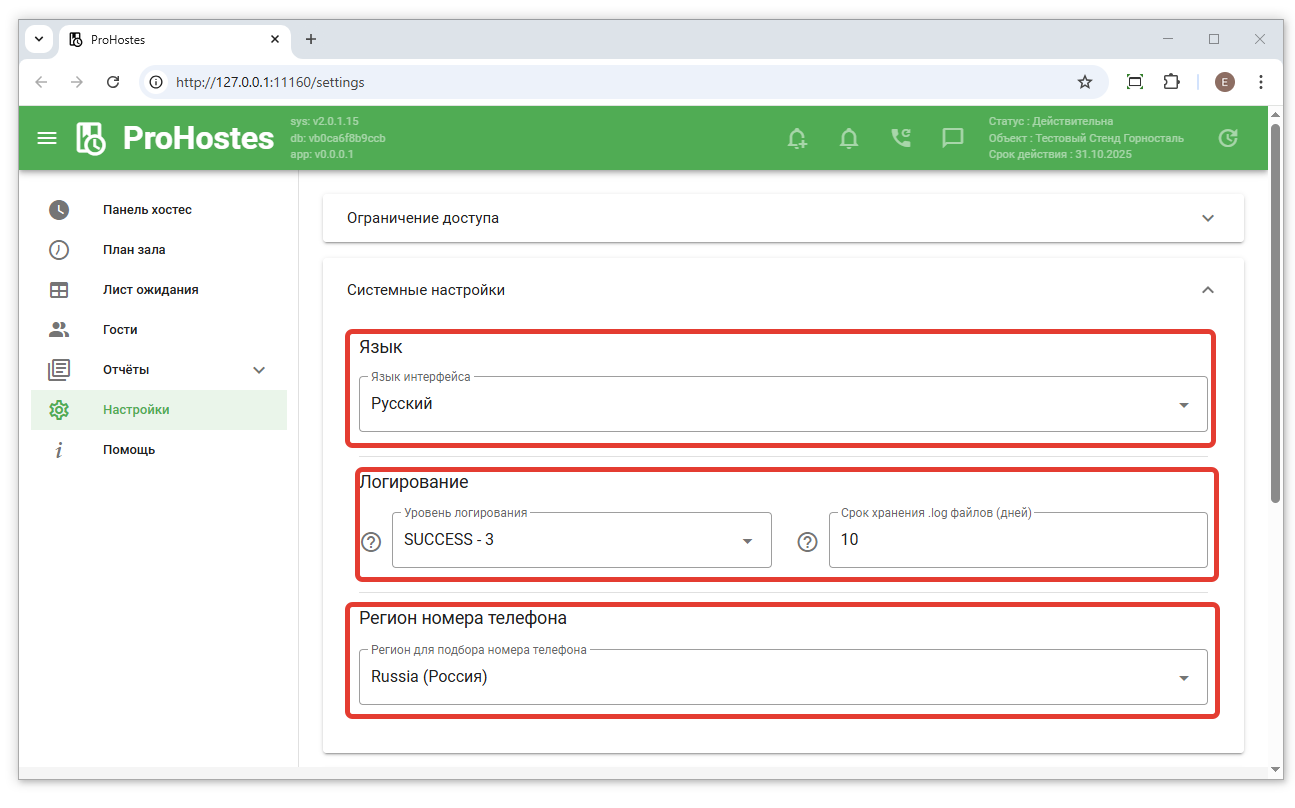The width and height of the screenshot is (1295, 808).
Task: Go to Панель хостес
Action: (147, 210)
